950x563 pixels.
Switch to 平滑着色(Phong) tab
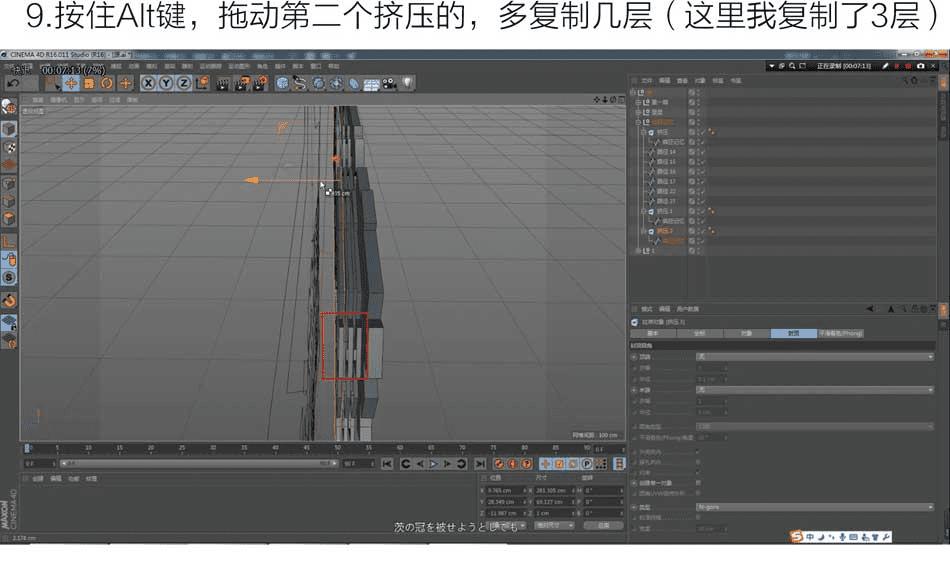840,333
